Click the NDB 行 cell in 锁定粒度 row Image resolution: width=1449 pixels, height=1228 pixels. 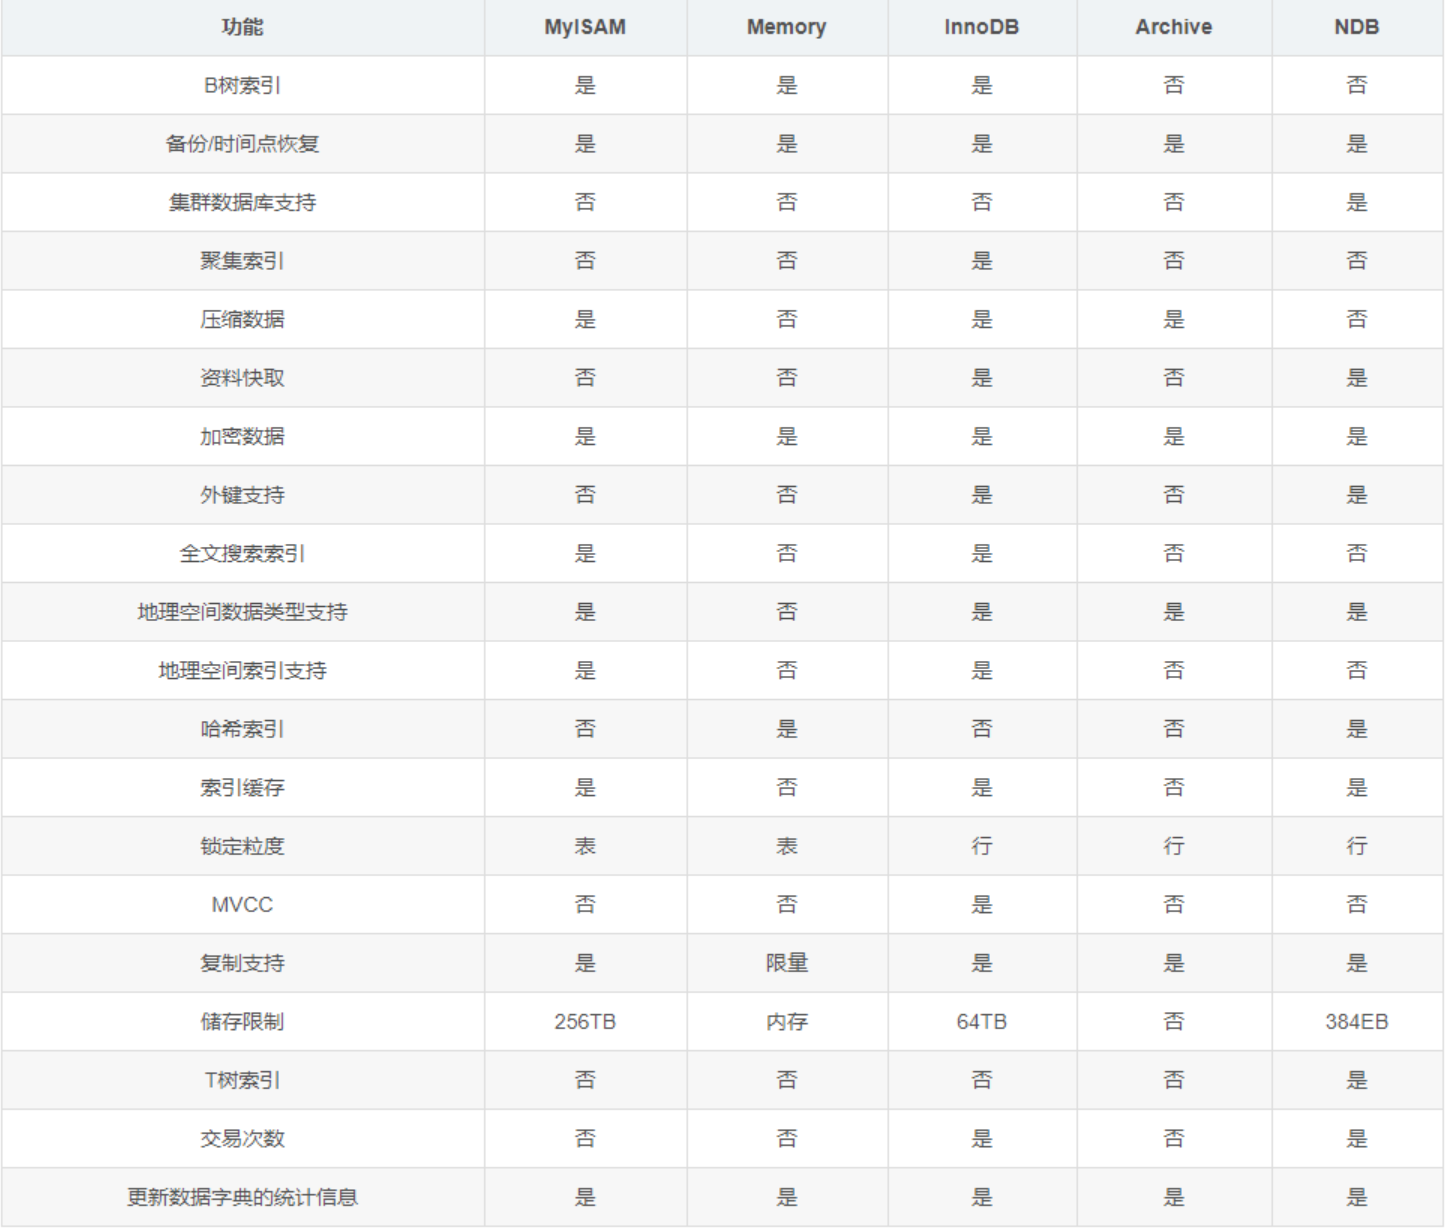(x=1356, y=846)
